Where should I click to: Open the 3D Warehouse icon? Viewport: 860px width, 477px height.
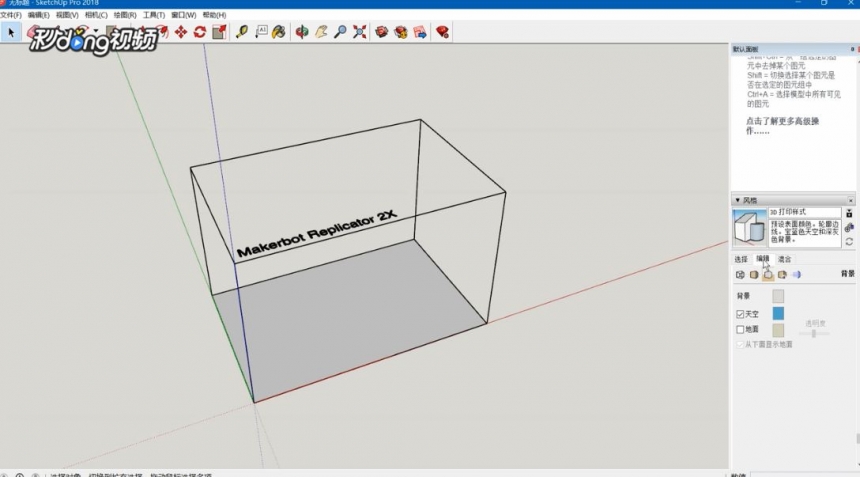point(382,32)
